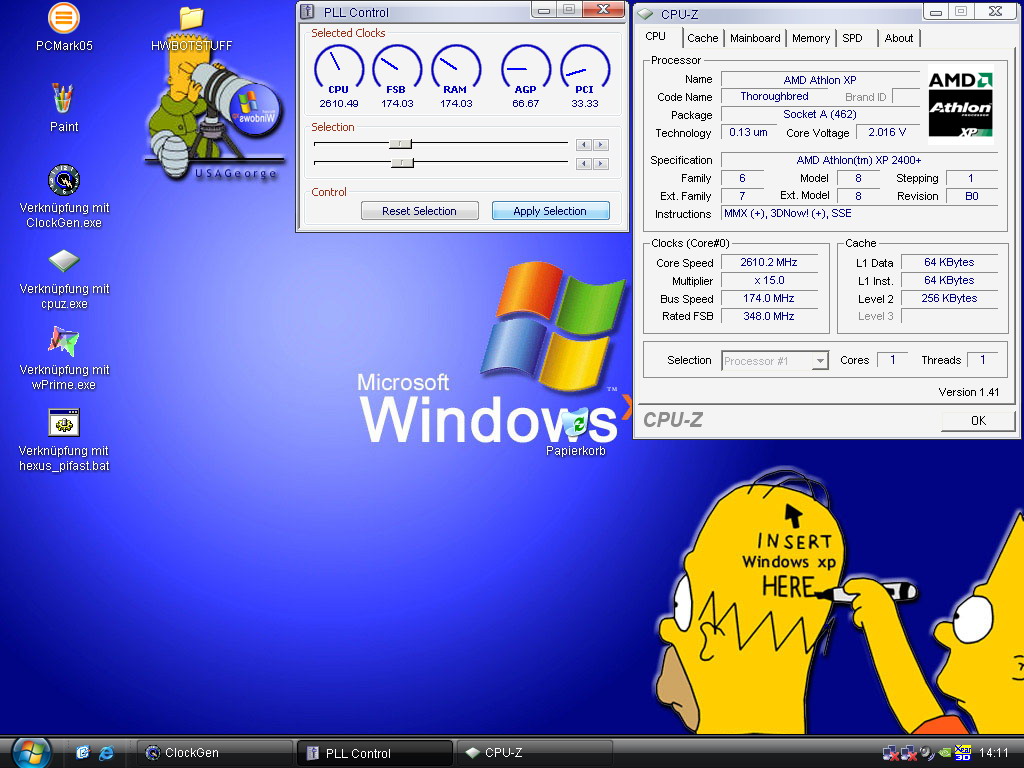Click the Specification AMD Athlon(tm) XP 2400+ text
This screenshot has width=1024, height=768.
pyautogui.click(x=859, y=160)
